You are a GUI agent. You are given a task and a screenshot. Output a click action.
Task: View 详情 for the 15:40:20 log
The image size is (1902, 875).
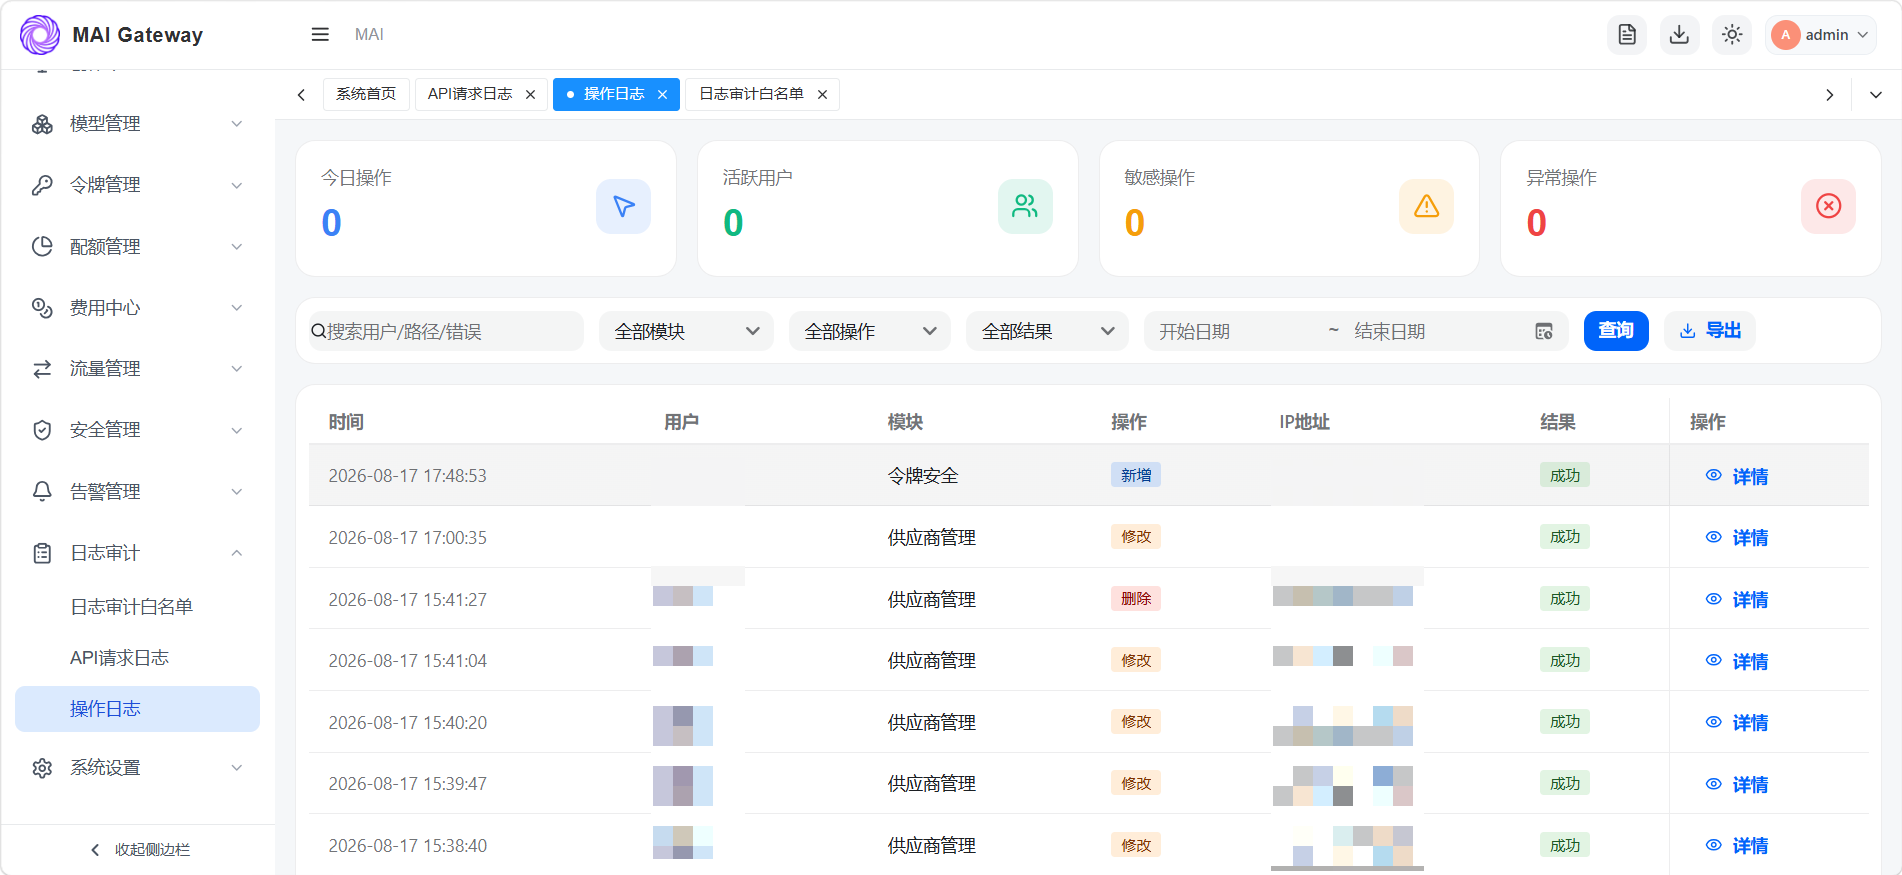point(1737,722)
